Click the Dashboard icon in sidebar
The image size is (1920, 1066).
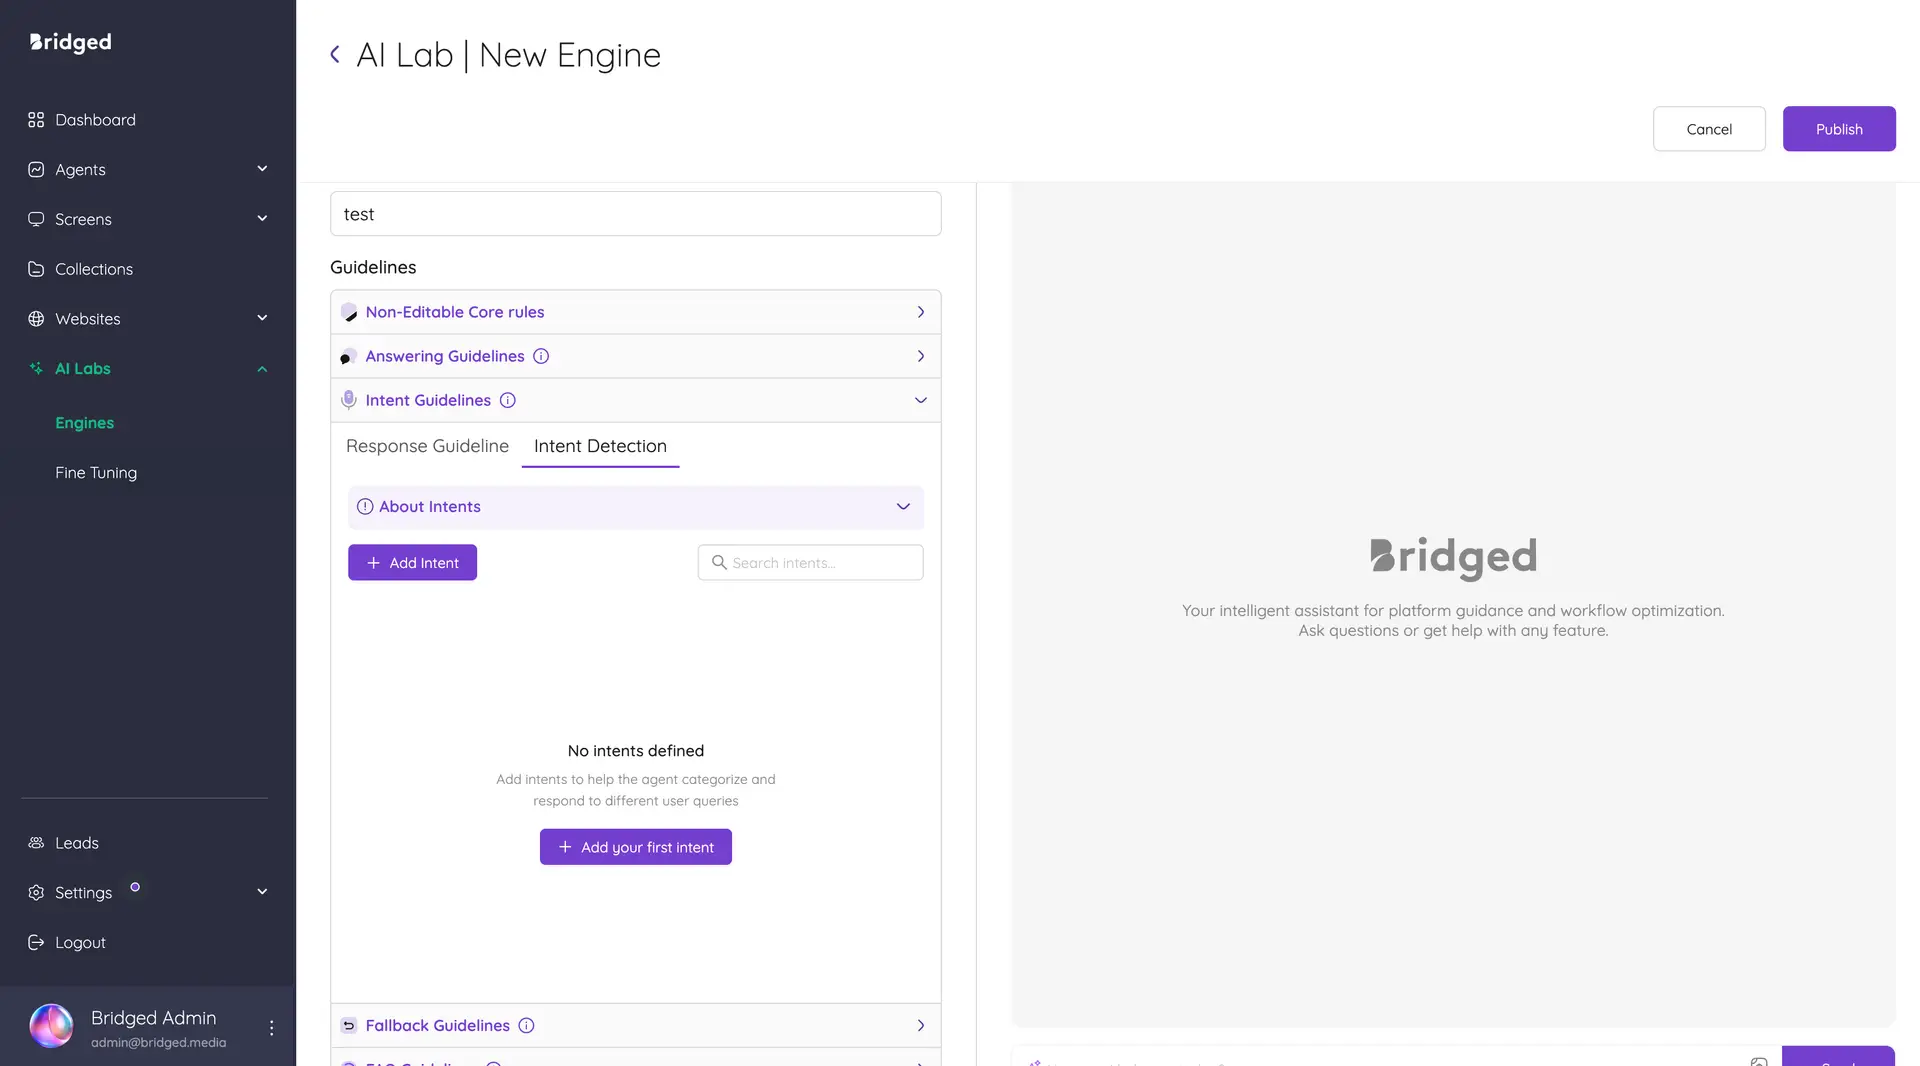[x=36, y=119]
